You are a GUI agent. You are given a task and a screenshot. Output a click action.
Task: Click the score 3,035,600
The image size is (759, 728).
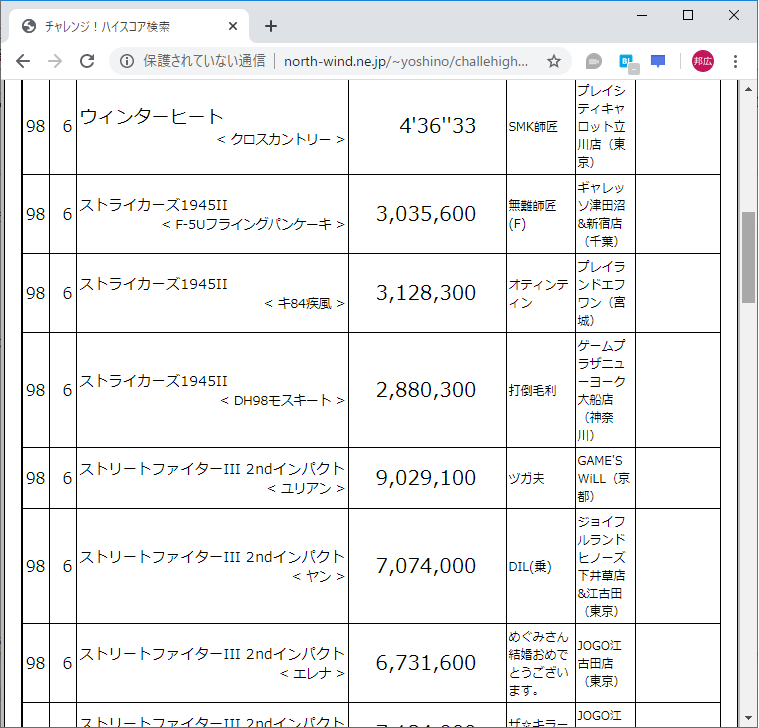[x=426, y=214]
